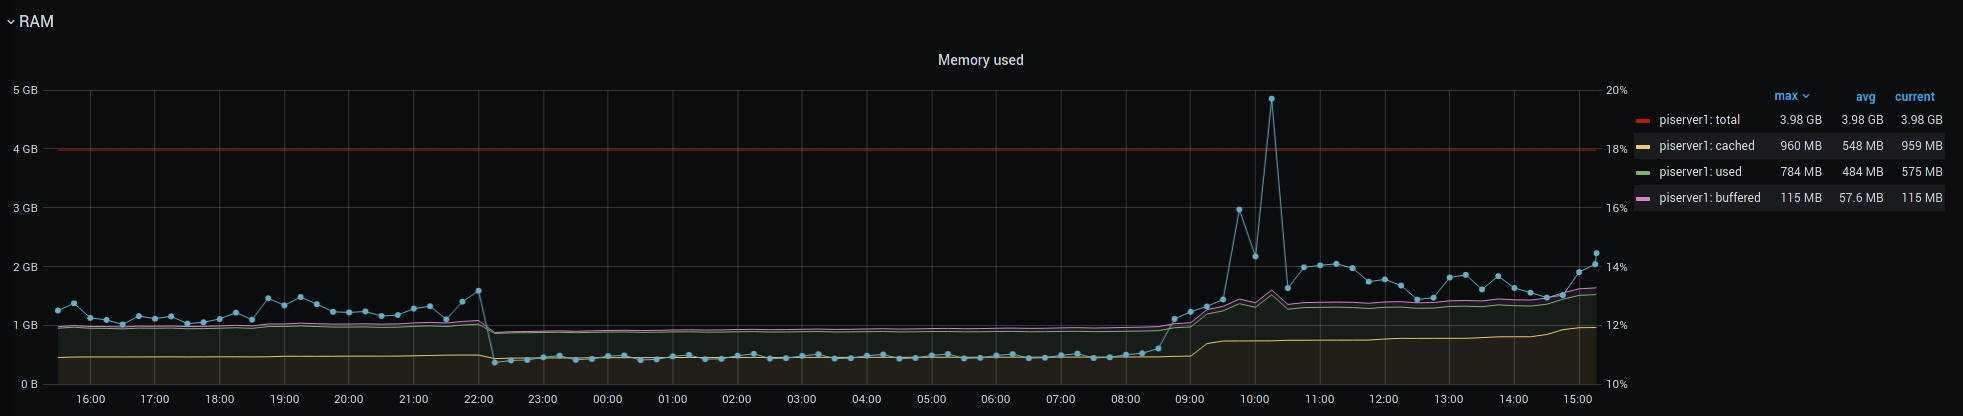Click the red piserver1: total color swatch
This screenshot has height=416, width=1963.
(x=1642, y=121)
